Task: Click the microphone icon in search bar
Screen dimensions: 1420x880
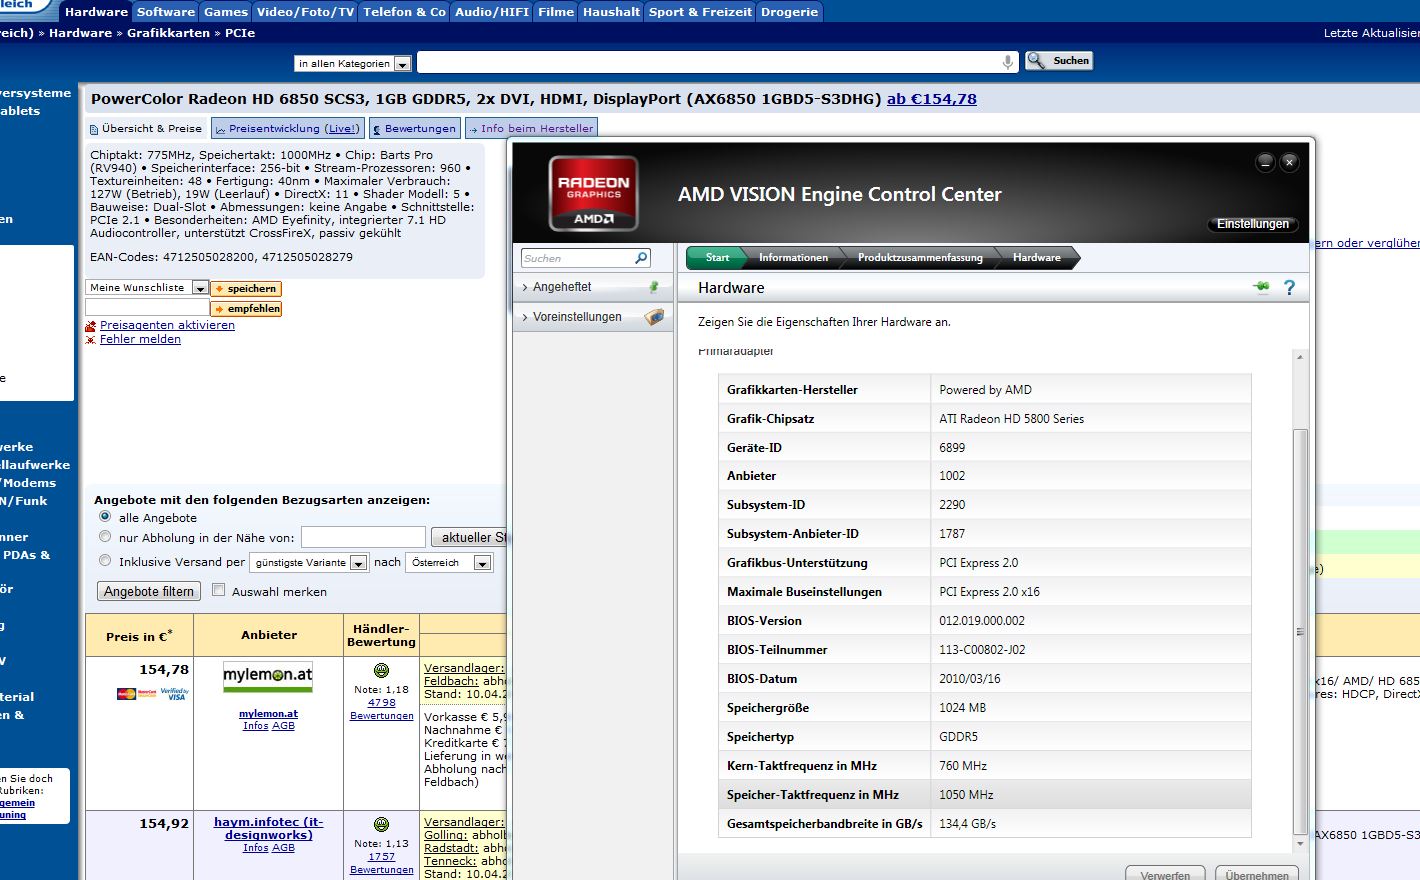Action: point(1007,62)
